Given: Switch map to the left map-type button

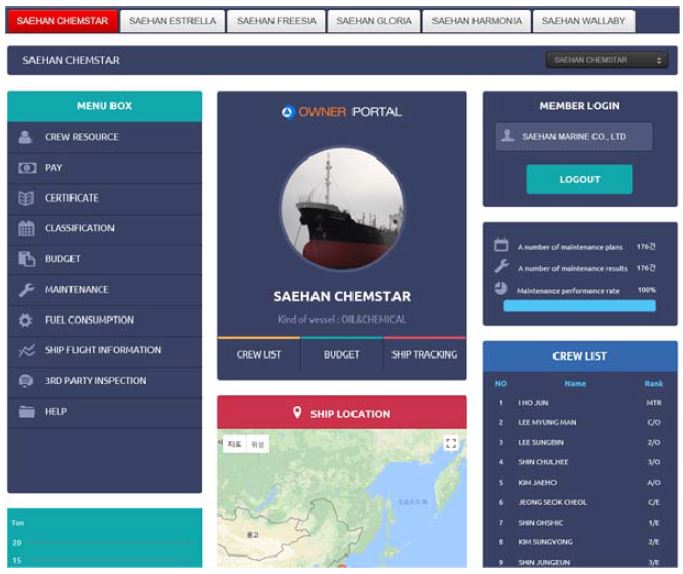Looking at the screenshot, I should (x=235, y=444).
